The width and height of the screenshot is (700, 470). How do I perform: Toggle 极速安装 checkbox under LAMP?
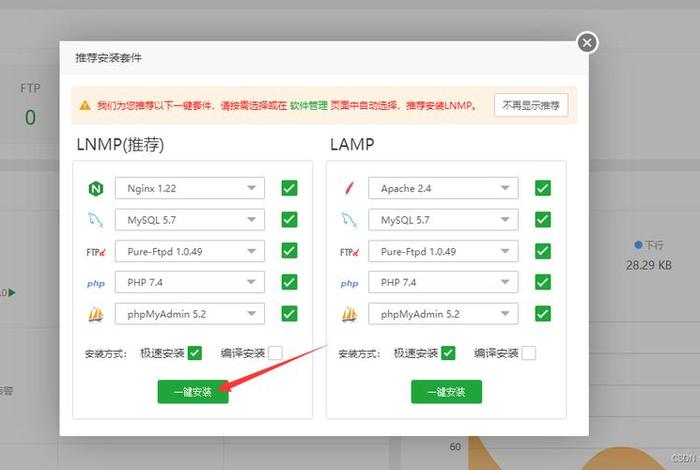click(x=448, y=353)
